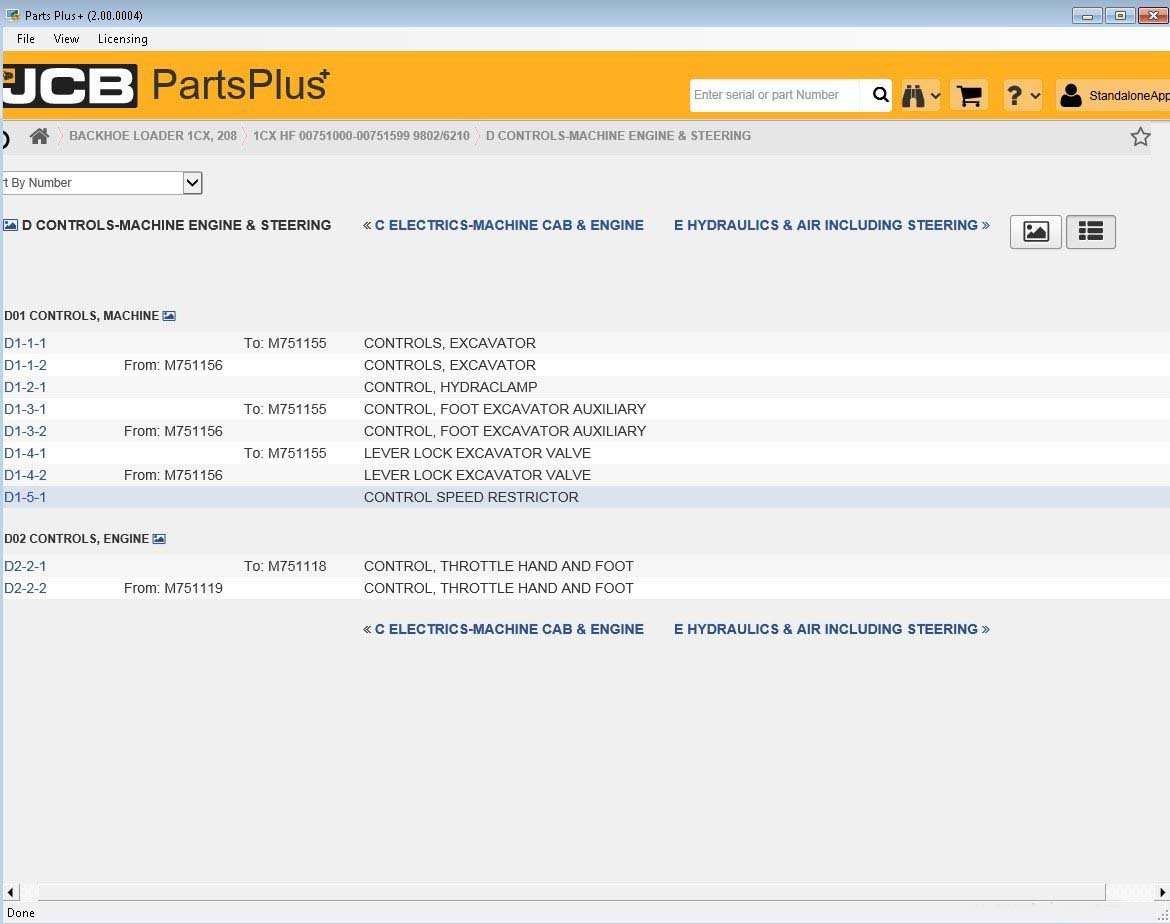This screenshot has width=1170, height=924.
Task: Click the question mark help icon
Action: tap(1013, 96)
